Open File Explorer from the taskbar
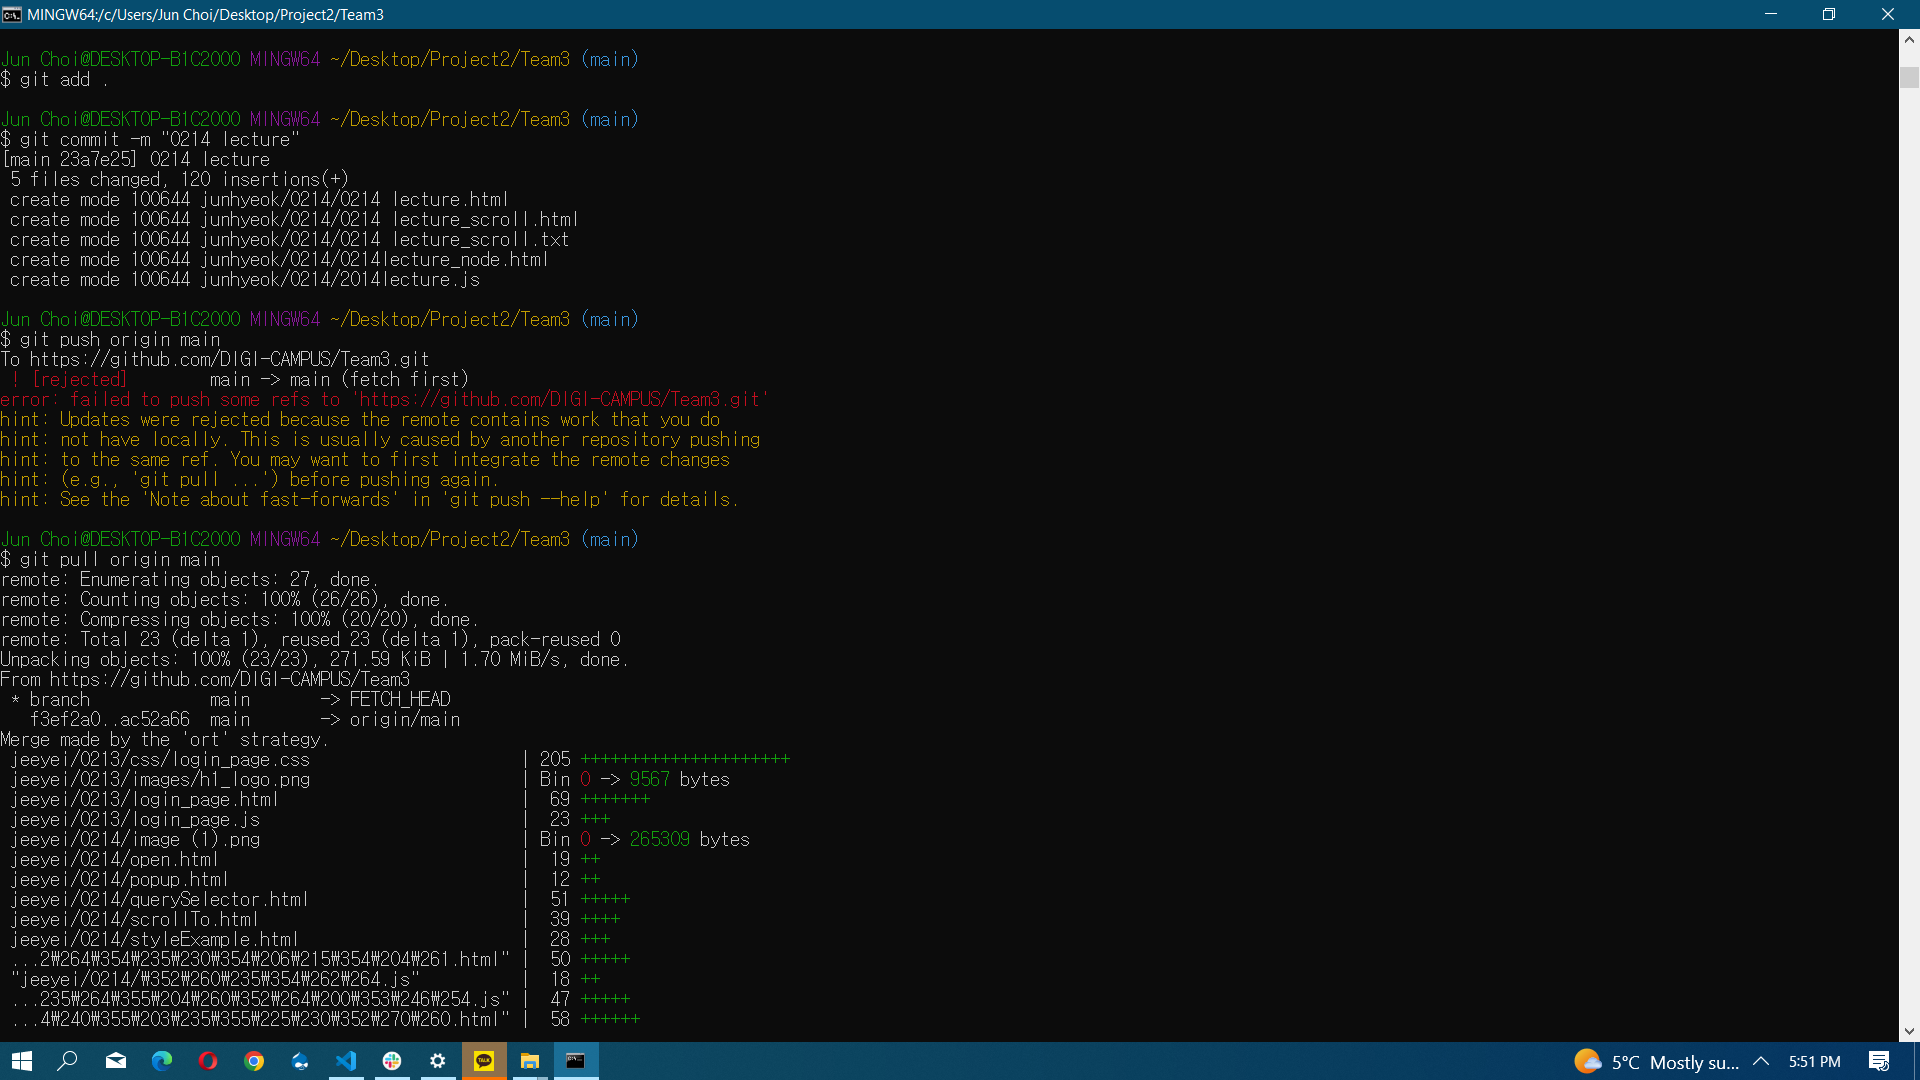The width and height of the screenshot is (1920, 1080). tap(530, 1061)
